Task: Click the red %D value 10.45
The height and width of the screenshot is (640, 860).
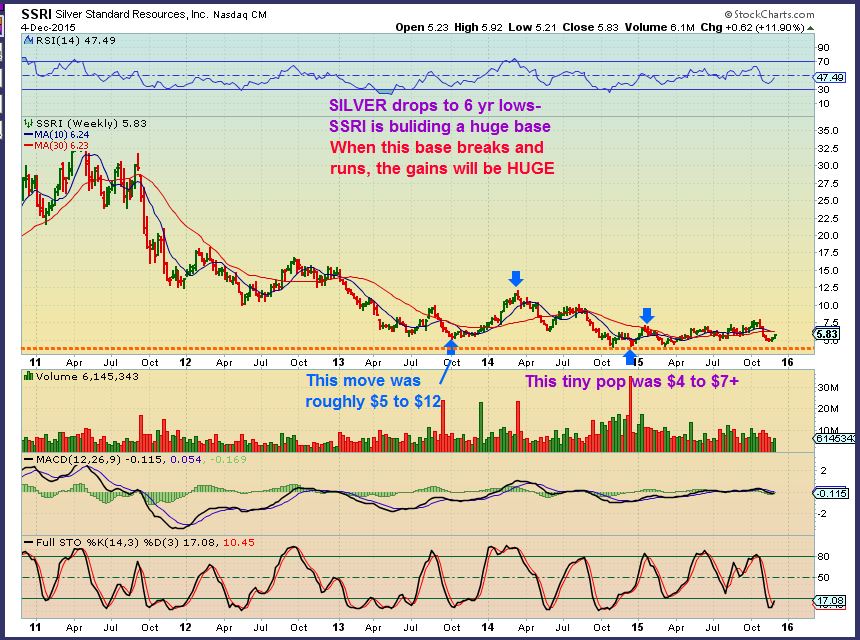Action: (x=239, y=542)
